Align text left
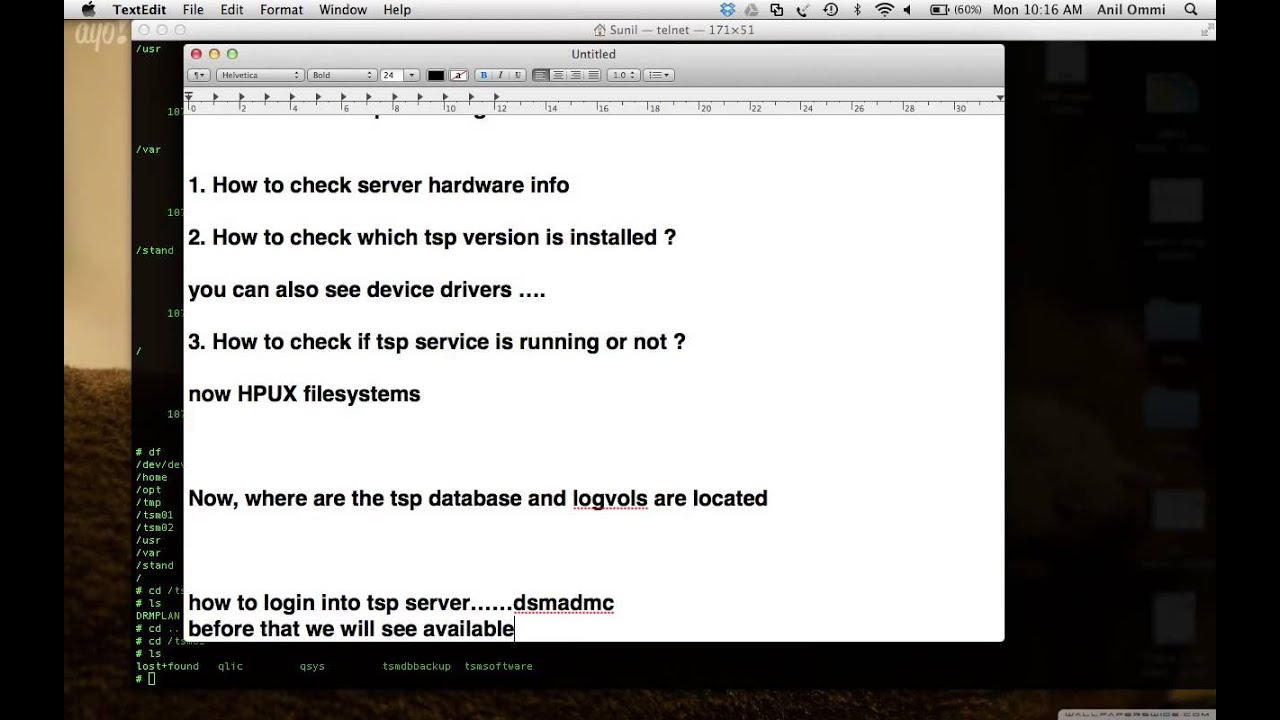This screenshot has height=720, width=1280. click(x=541, y=75)
